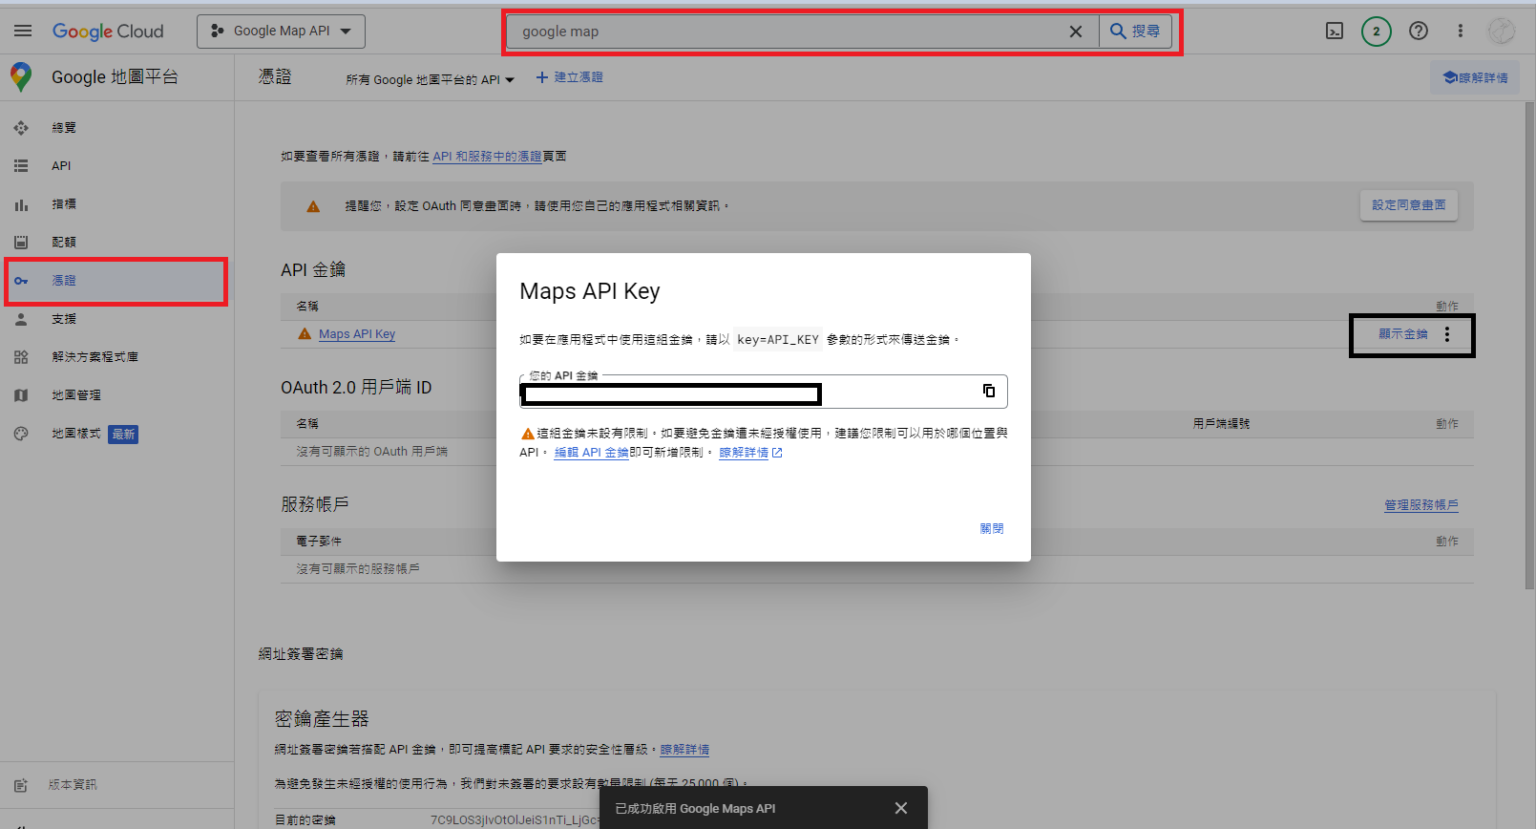Screen dimensions: 1536x829
Task: Open the Google Map API project picker
Action: tap(280, 30)
